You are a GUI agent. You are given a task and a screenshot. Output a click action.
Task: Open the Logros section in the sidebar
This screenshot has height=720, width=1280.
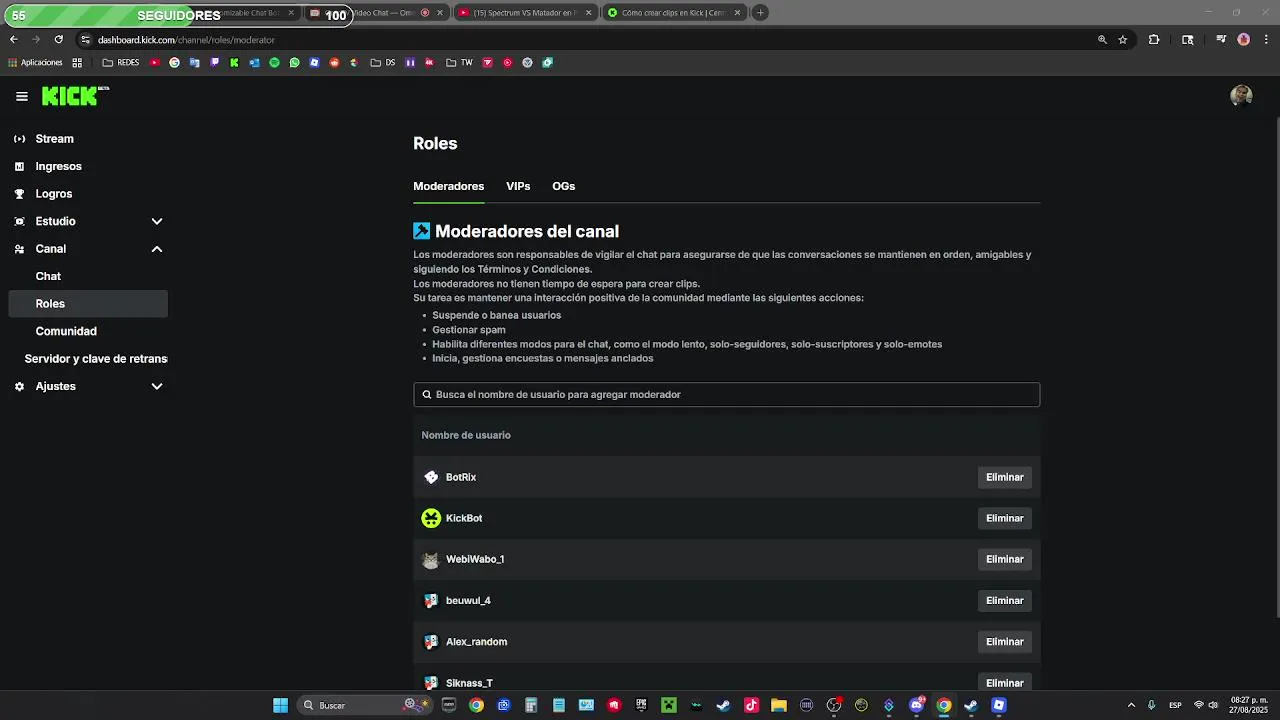(x=88, y=194)
